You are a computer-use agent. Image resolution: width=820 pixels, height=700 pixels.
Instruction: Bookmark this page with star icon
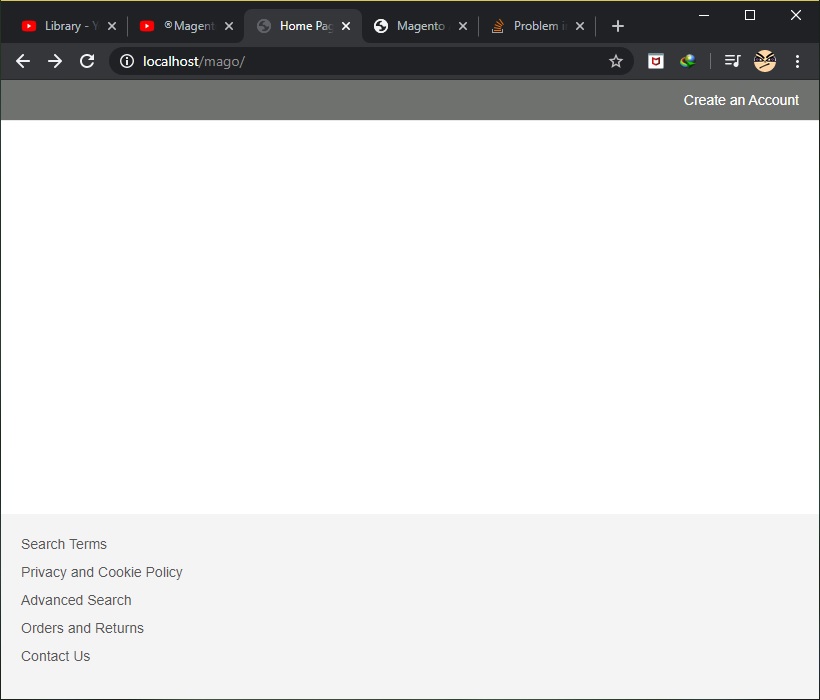[616, 61]
